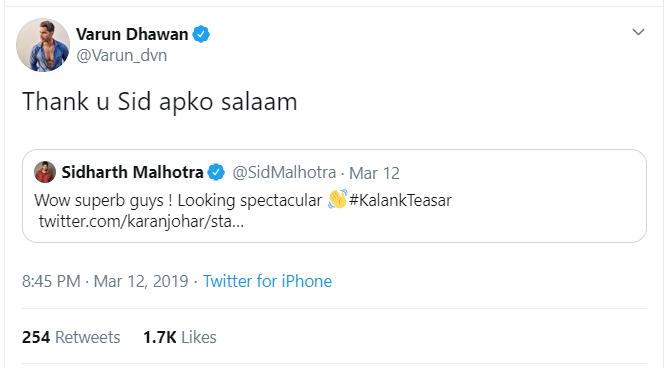Open the quoted tweet card text
This screenshot has width=667, height=368.
pos(242,200)
